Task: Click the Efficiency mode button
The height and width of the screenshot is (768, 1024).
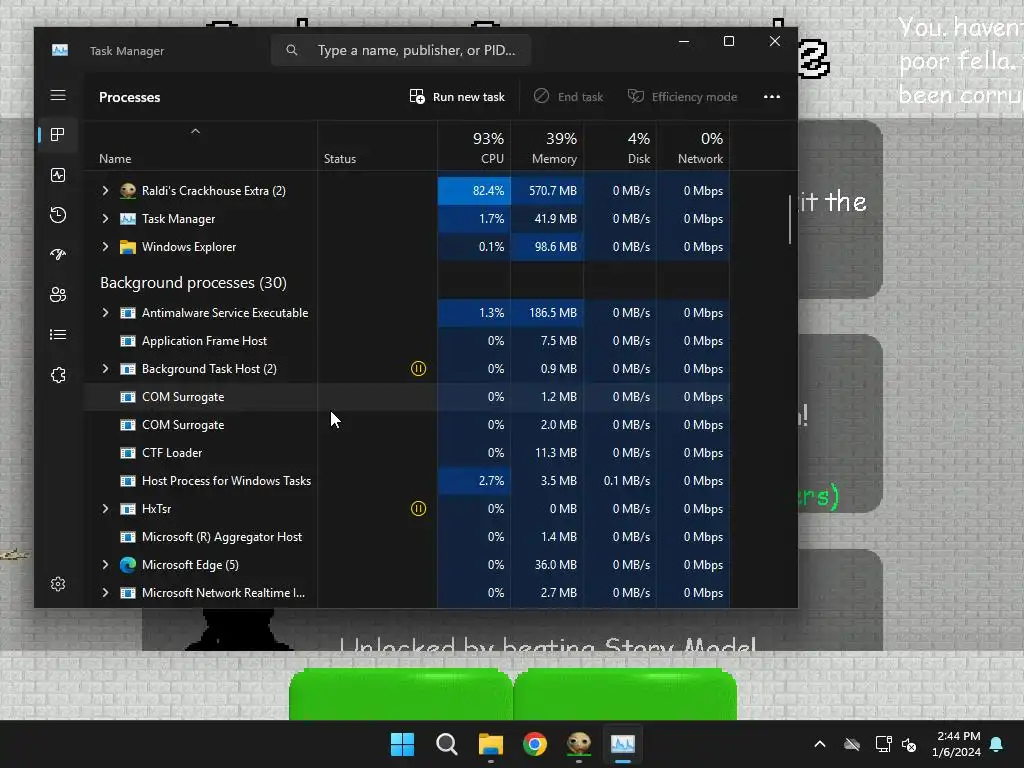Action: (682, 97)
